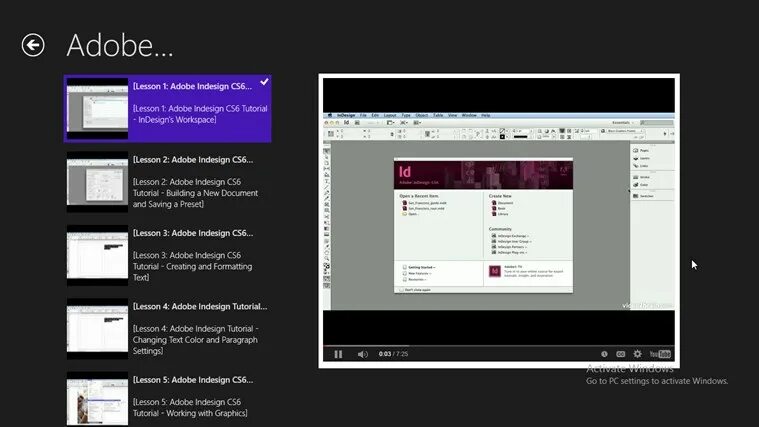Click description 'Creating and Formatting Text'

[x=193, y=266]
